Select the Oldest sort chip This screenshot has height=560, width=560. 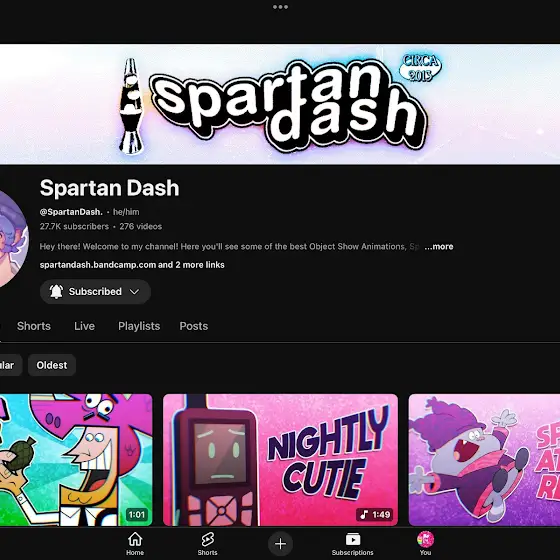coord(52,365)
